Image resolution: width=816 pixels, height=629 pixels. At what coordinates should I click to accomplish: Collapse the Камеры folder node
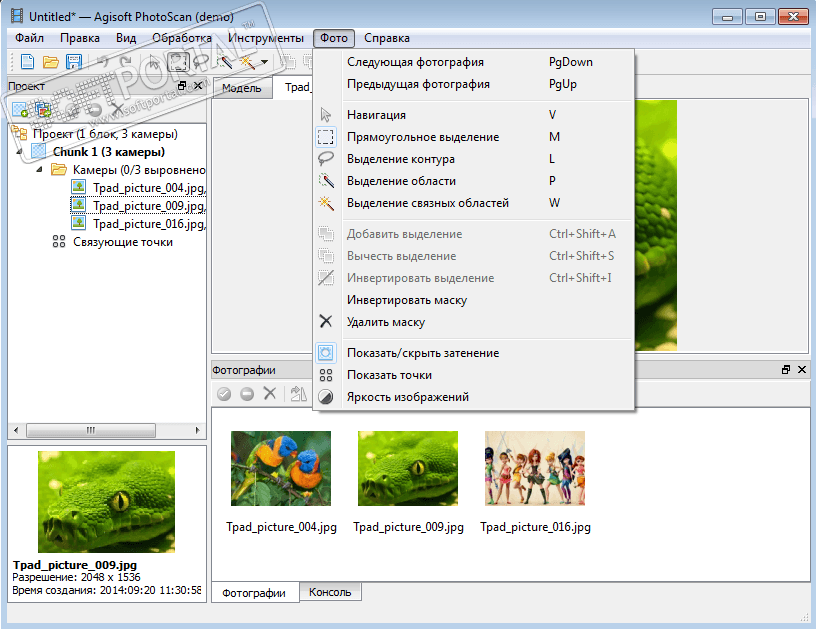click(x=39, y=170)
